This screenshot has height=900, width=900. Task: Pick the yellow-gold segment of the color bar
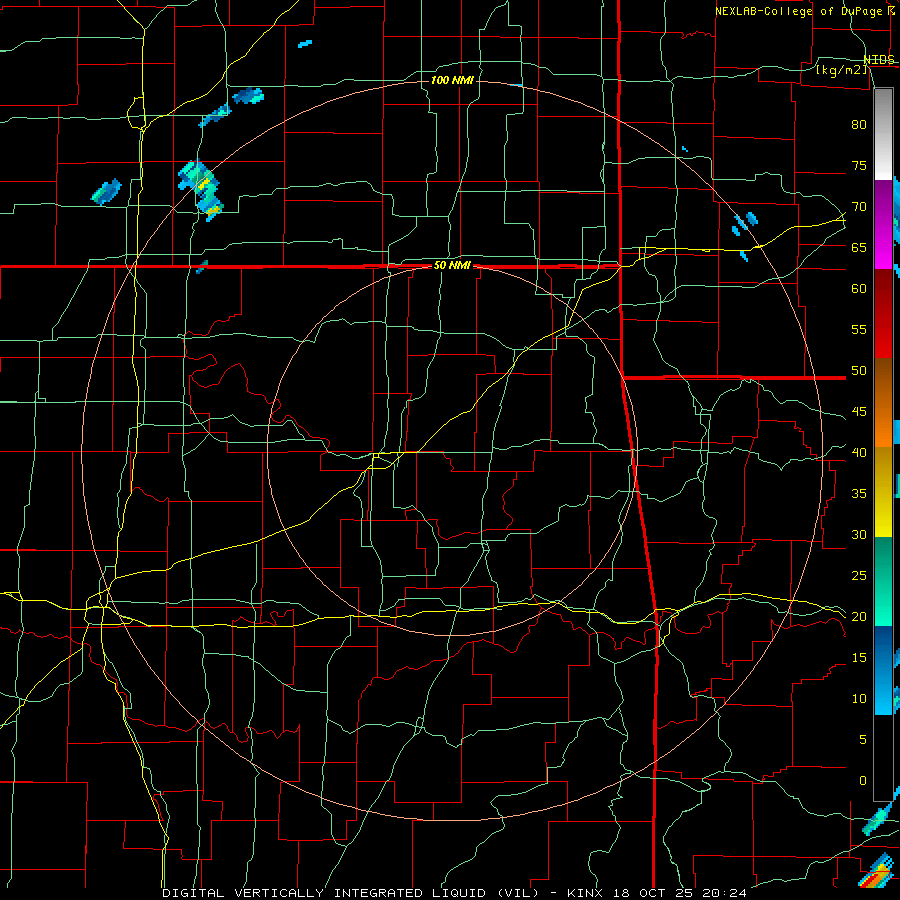(x=883, y=492)
